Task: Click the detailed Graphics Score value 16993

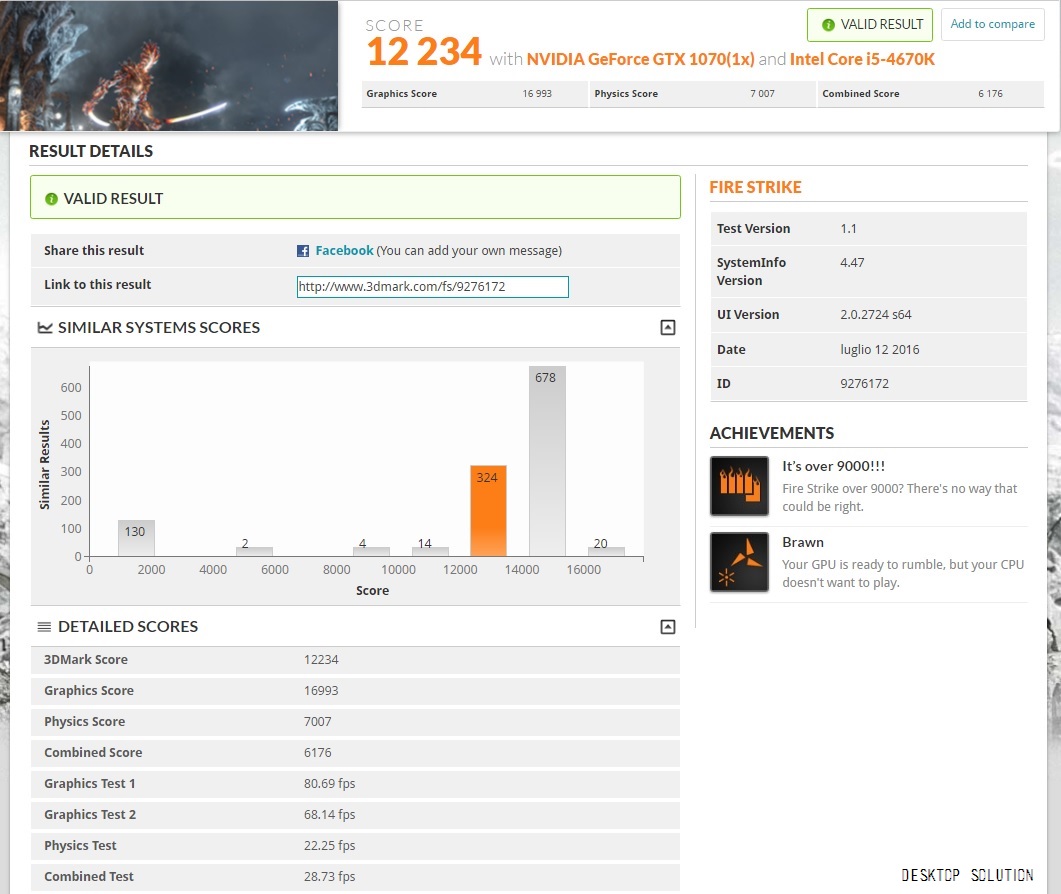Action: point(321,691)
